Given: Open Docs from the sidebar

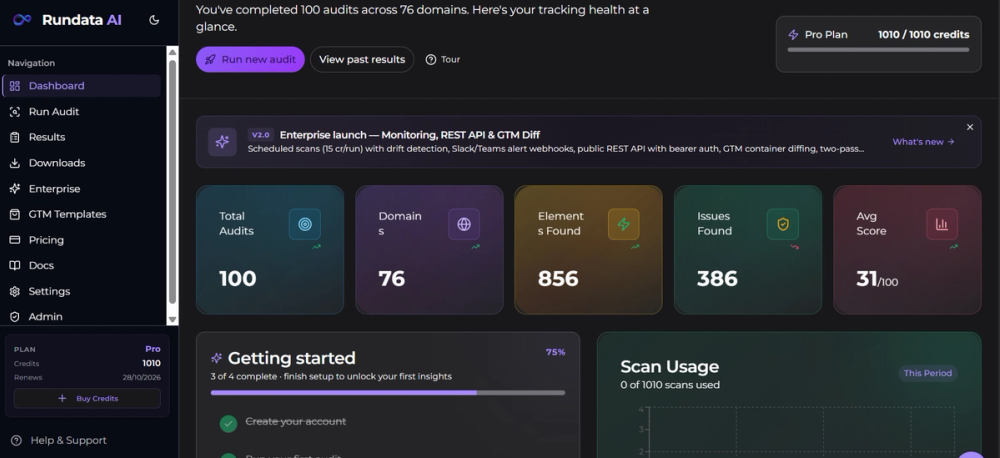Looking at the screenshot, I should [81, 265].
